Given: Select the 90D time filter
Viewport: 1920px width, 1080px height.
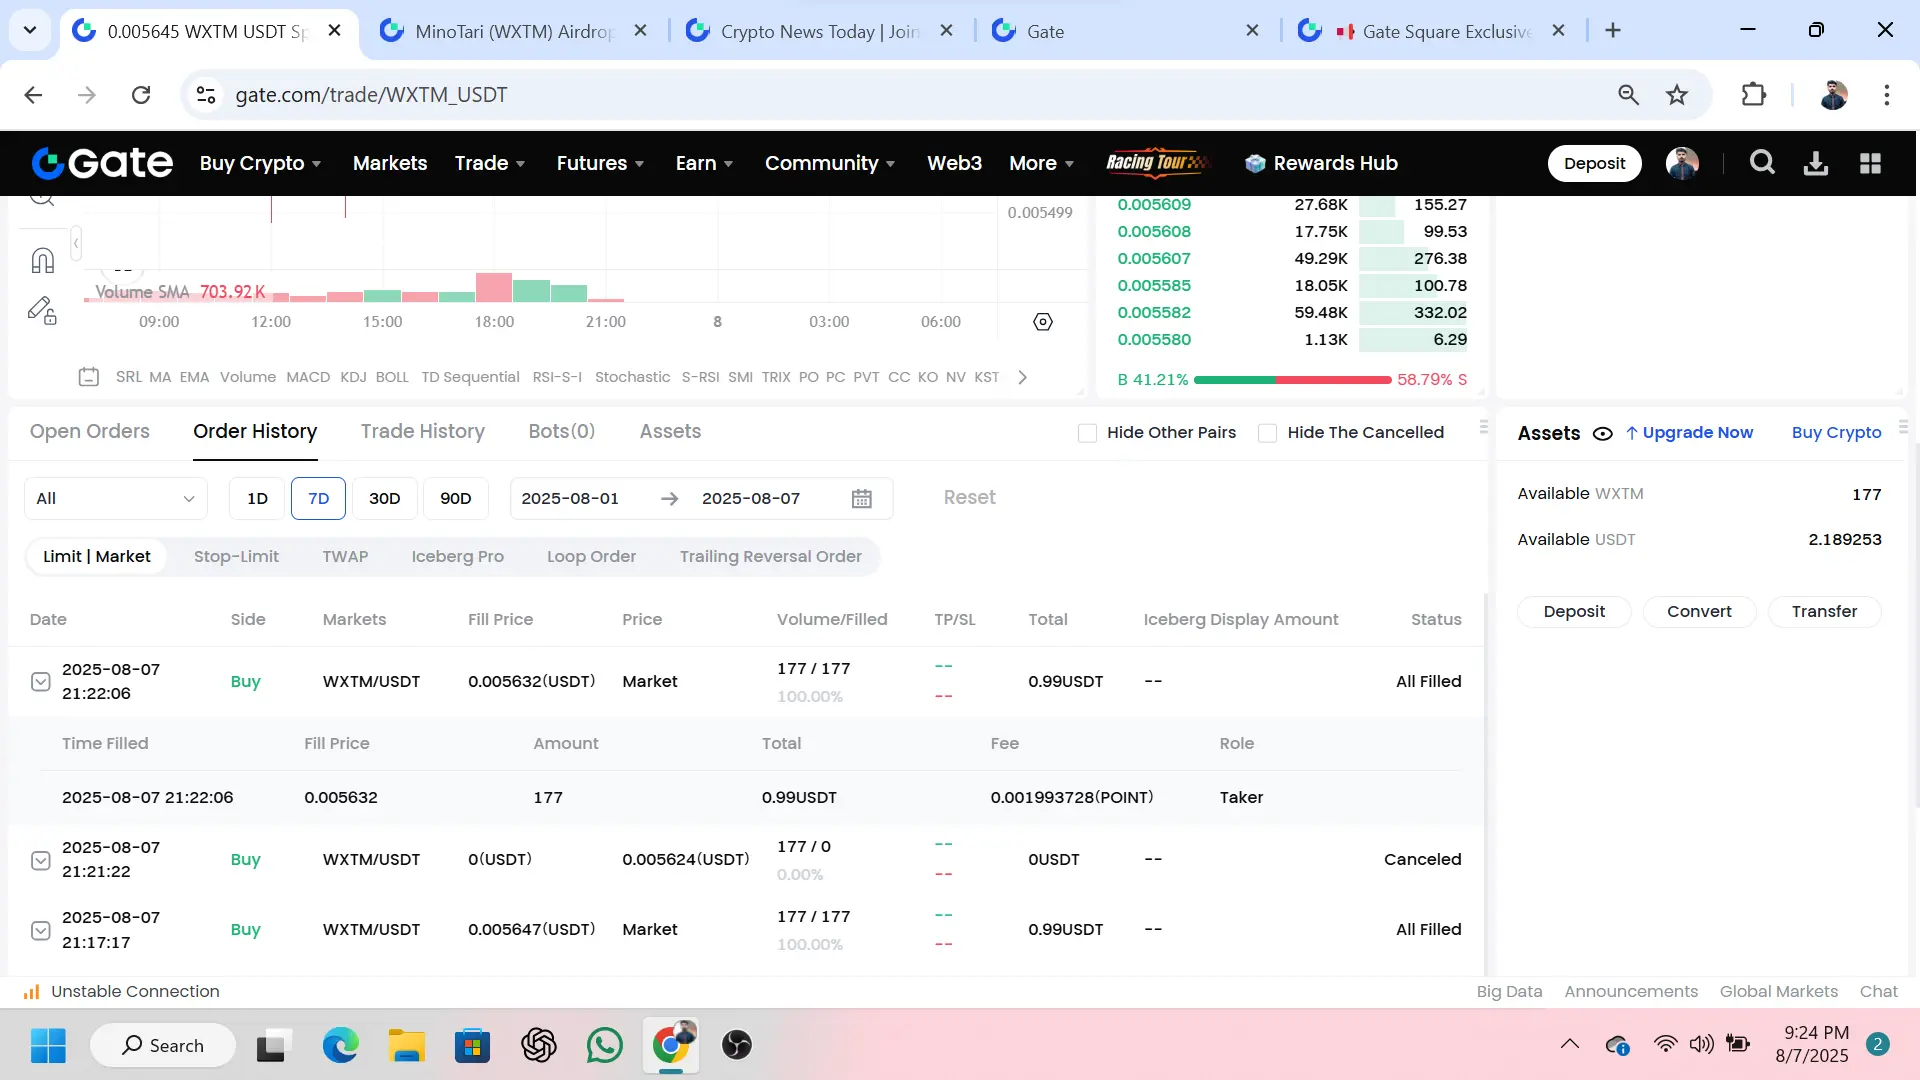Looking at the screenshot, I should [455, 498].
